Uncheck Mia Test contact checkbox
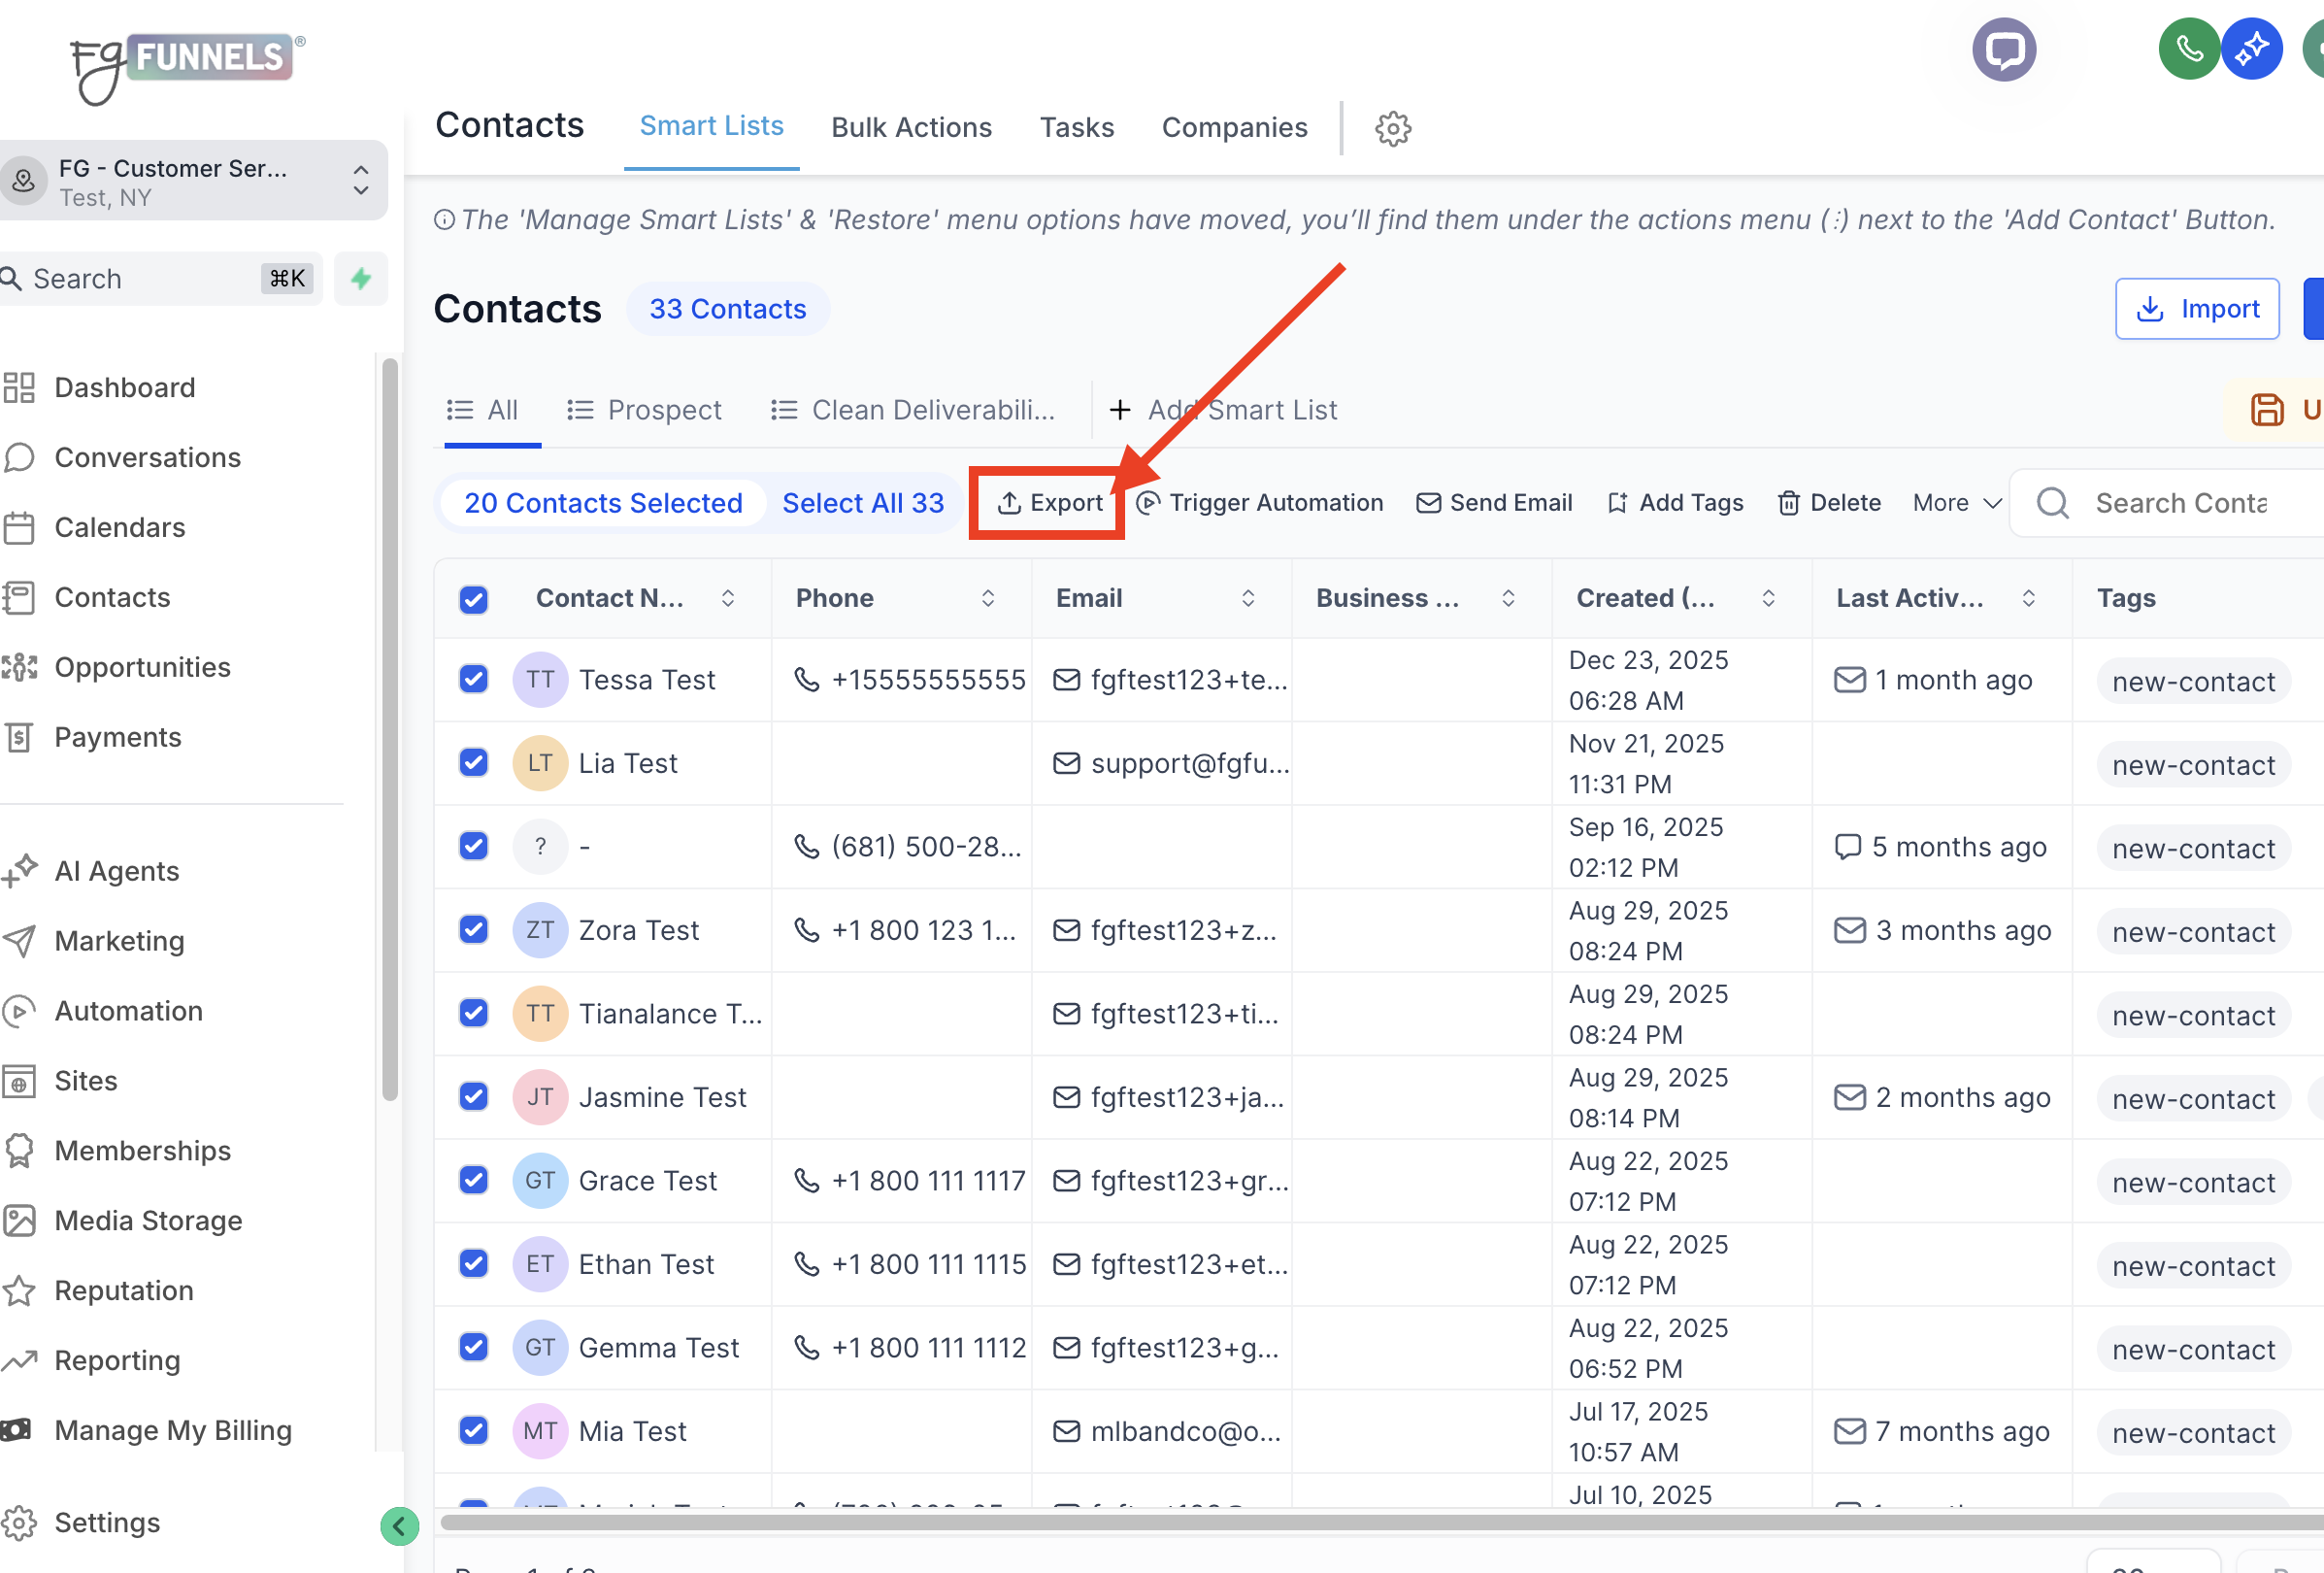Viewport: 2324px width, 1573px height. click(474, 1431)
